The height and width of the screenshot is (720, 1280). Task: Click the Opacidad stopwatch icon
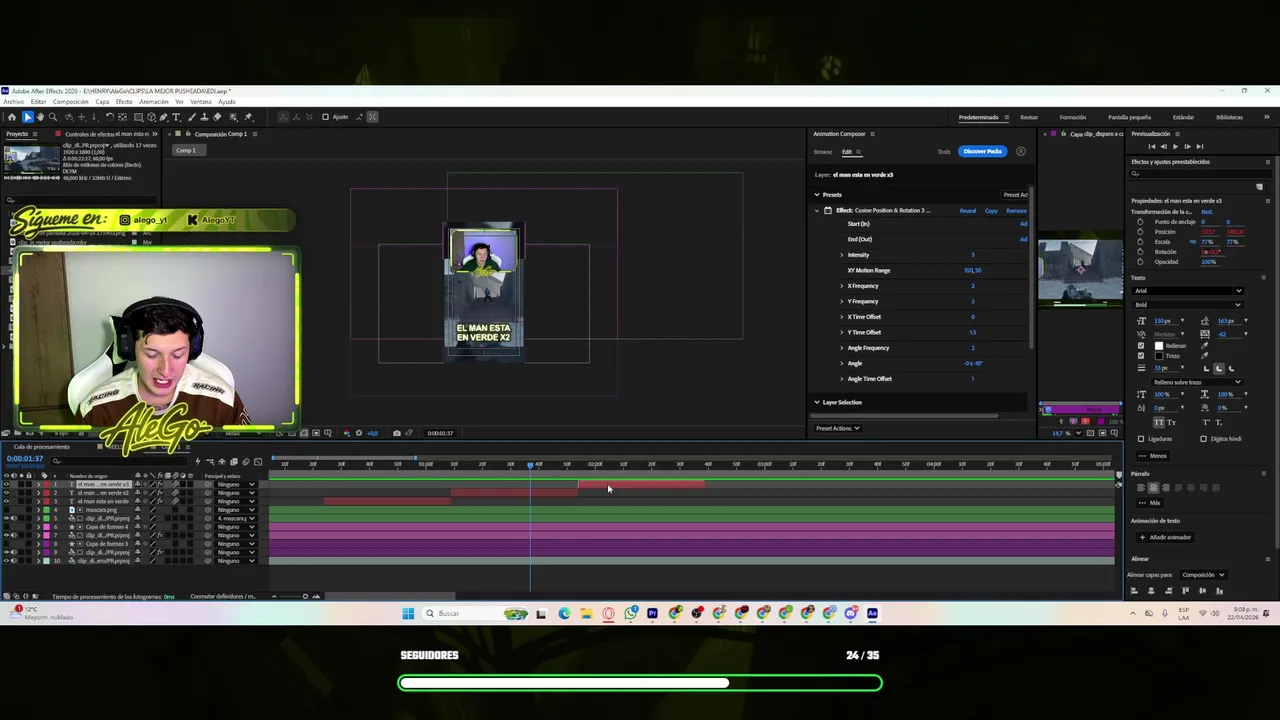1140,262
